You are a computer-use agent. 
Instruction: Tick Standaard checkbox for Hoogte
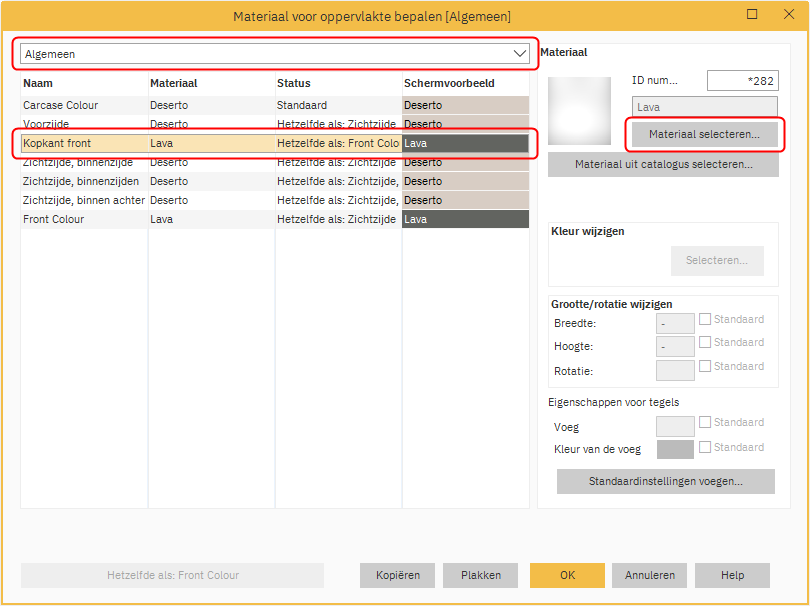(705, 343)
